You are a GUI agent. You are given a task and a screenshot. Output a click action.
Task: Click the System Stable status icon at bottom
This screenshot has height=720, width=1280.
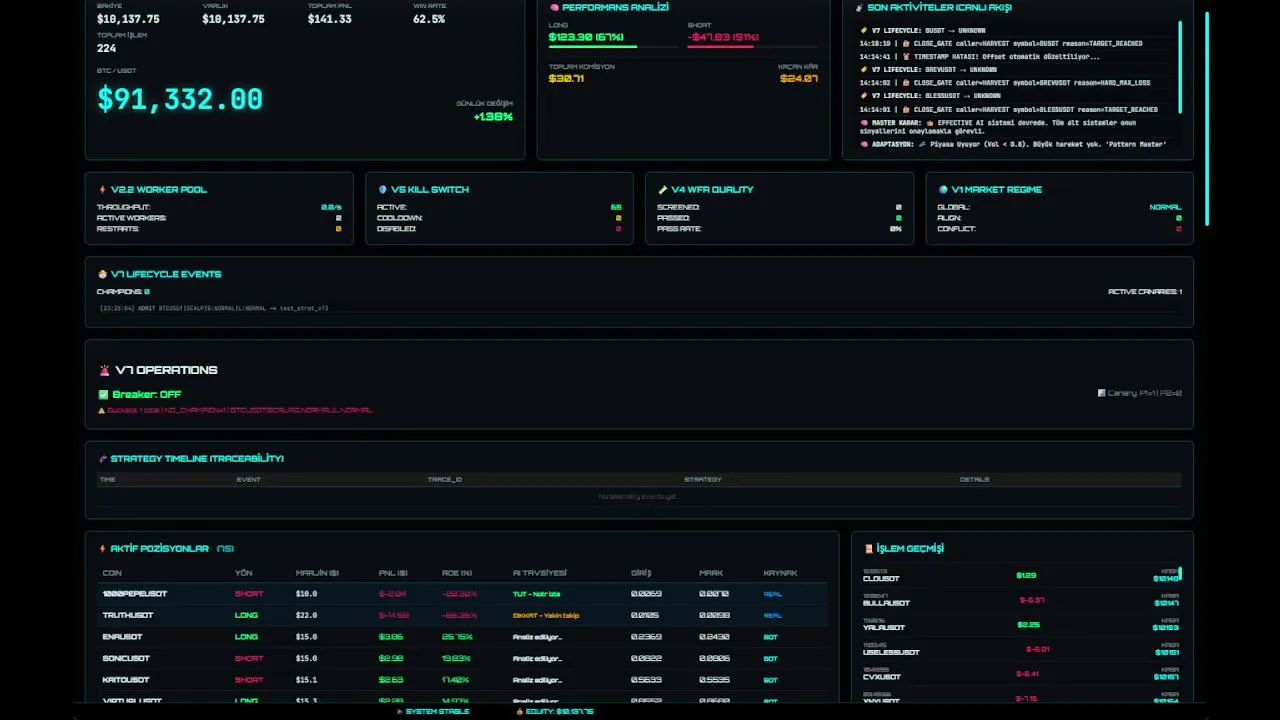click(400, 712)
